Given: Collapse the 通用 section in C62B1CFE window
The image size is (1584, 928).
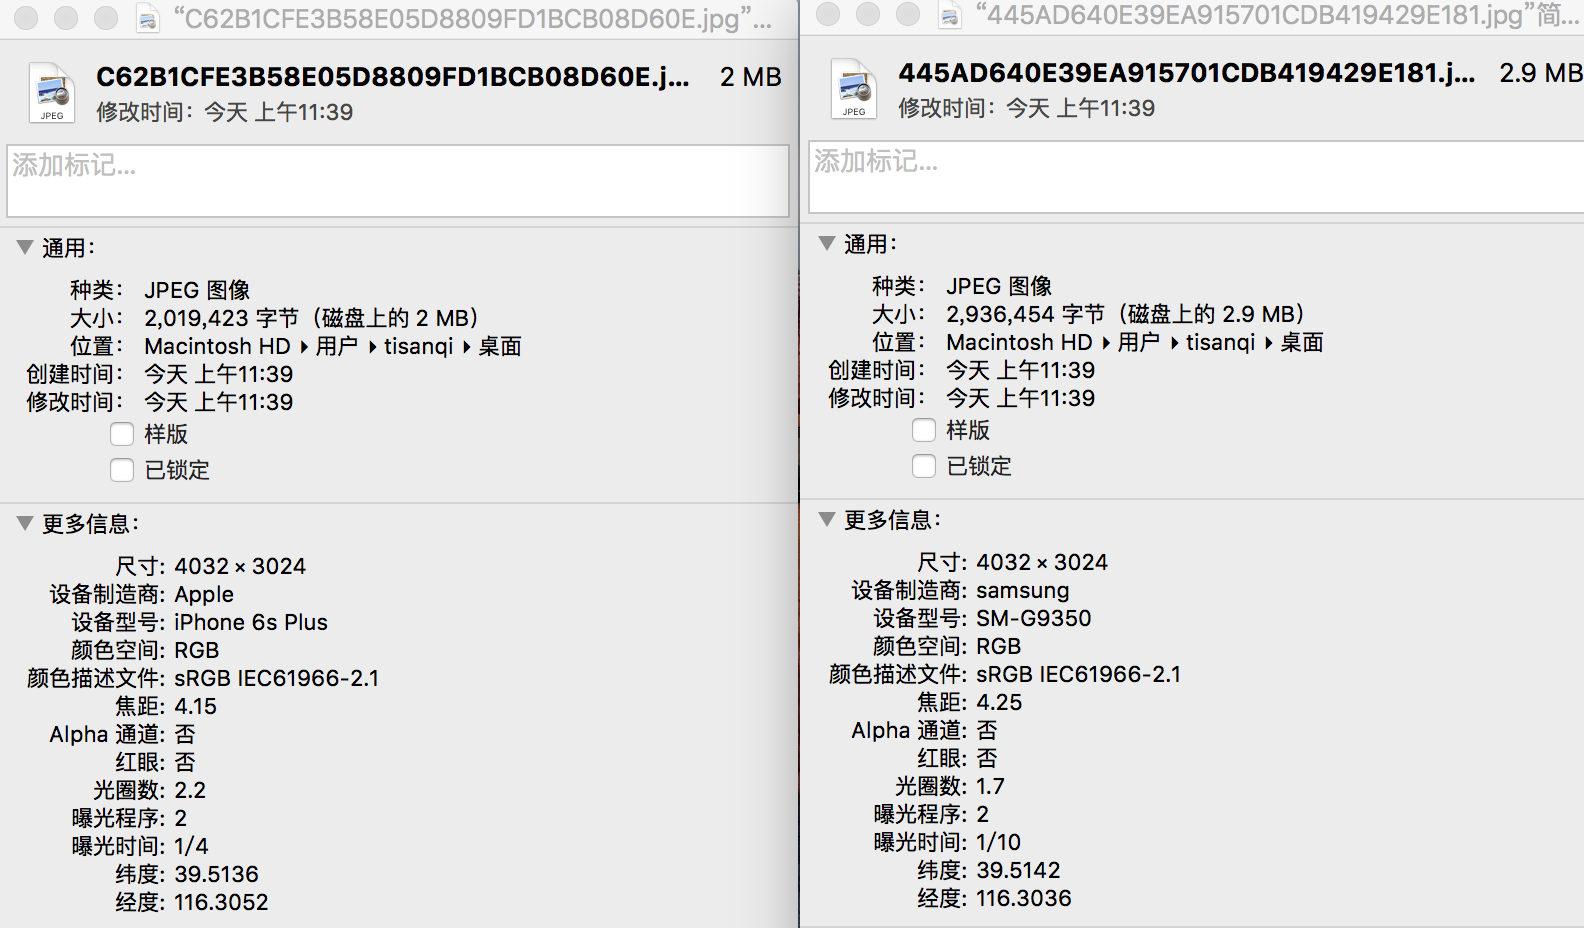Looking at the screenshot, I should pyautogui.click(x=25, y=247).
